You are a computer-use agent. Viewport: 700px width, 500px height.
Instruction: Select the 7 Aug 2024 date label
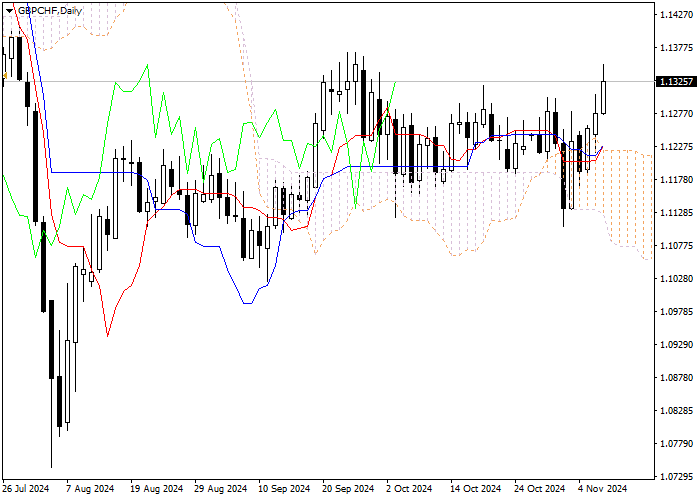coord(90,489)
